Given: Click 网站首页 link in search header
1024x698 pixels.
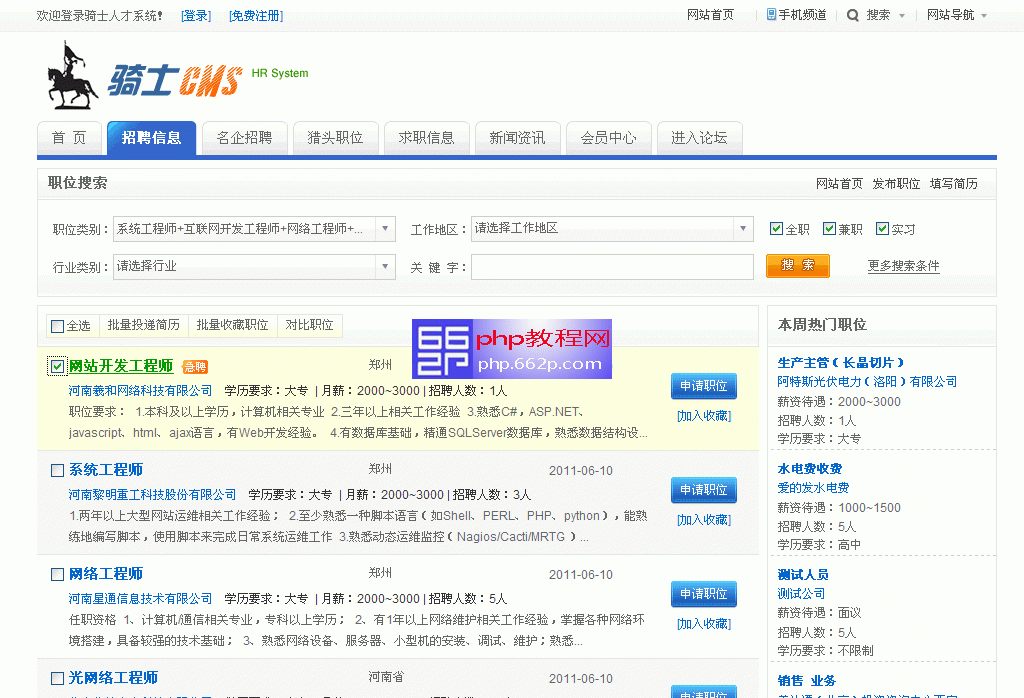Looking at the screenshot, I should click(839, 183).
